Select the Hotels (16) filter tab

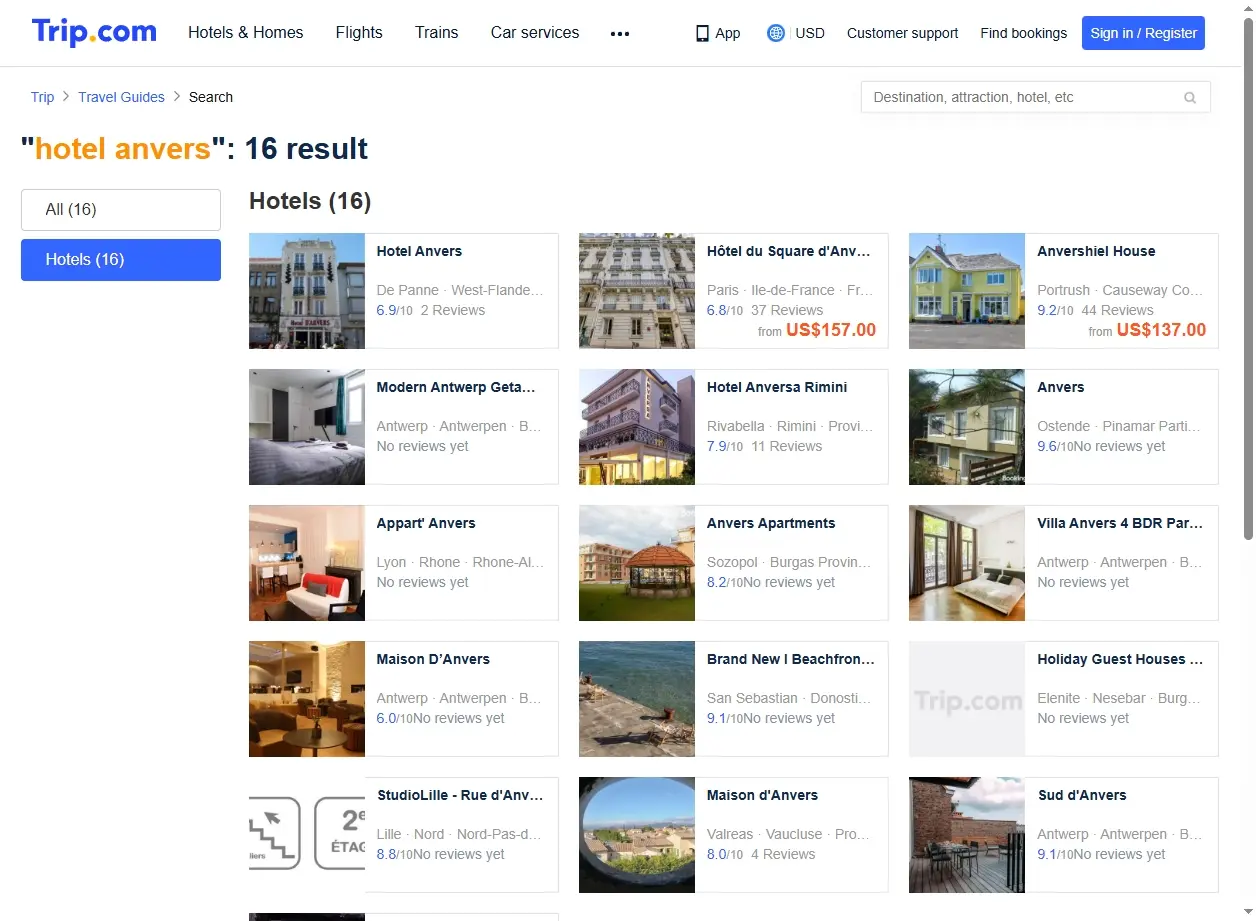coord(121,260)
